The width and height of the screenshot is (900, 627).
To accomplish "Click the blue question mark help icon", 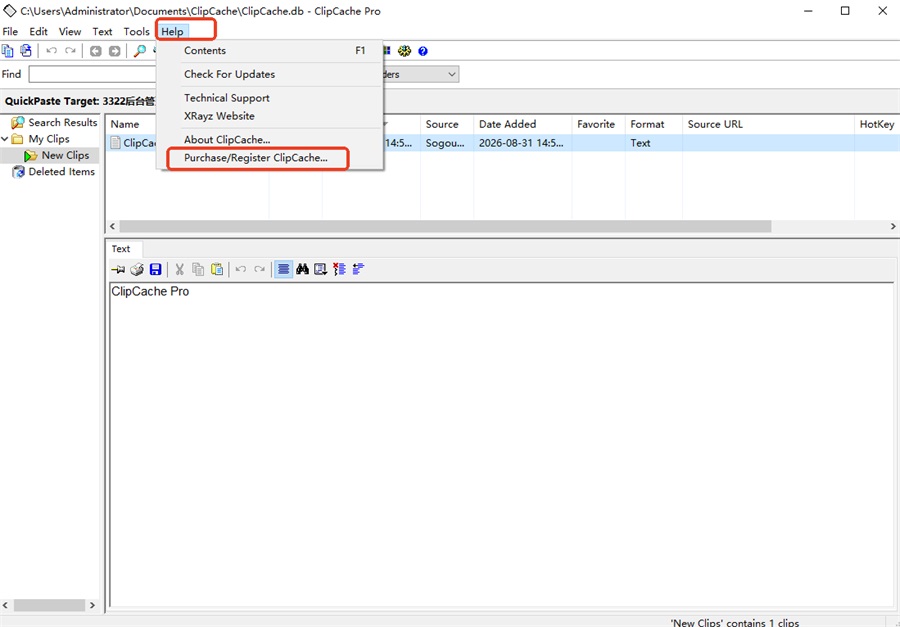I will pyautogui.click(x=423, y=51).
